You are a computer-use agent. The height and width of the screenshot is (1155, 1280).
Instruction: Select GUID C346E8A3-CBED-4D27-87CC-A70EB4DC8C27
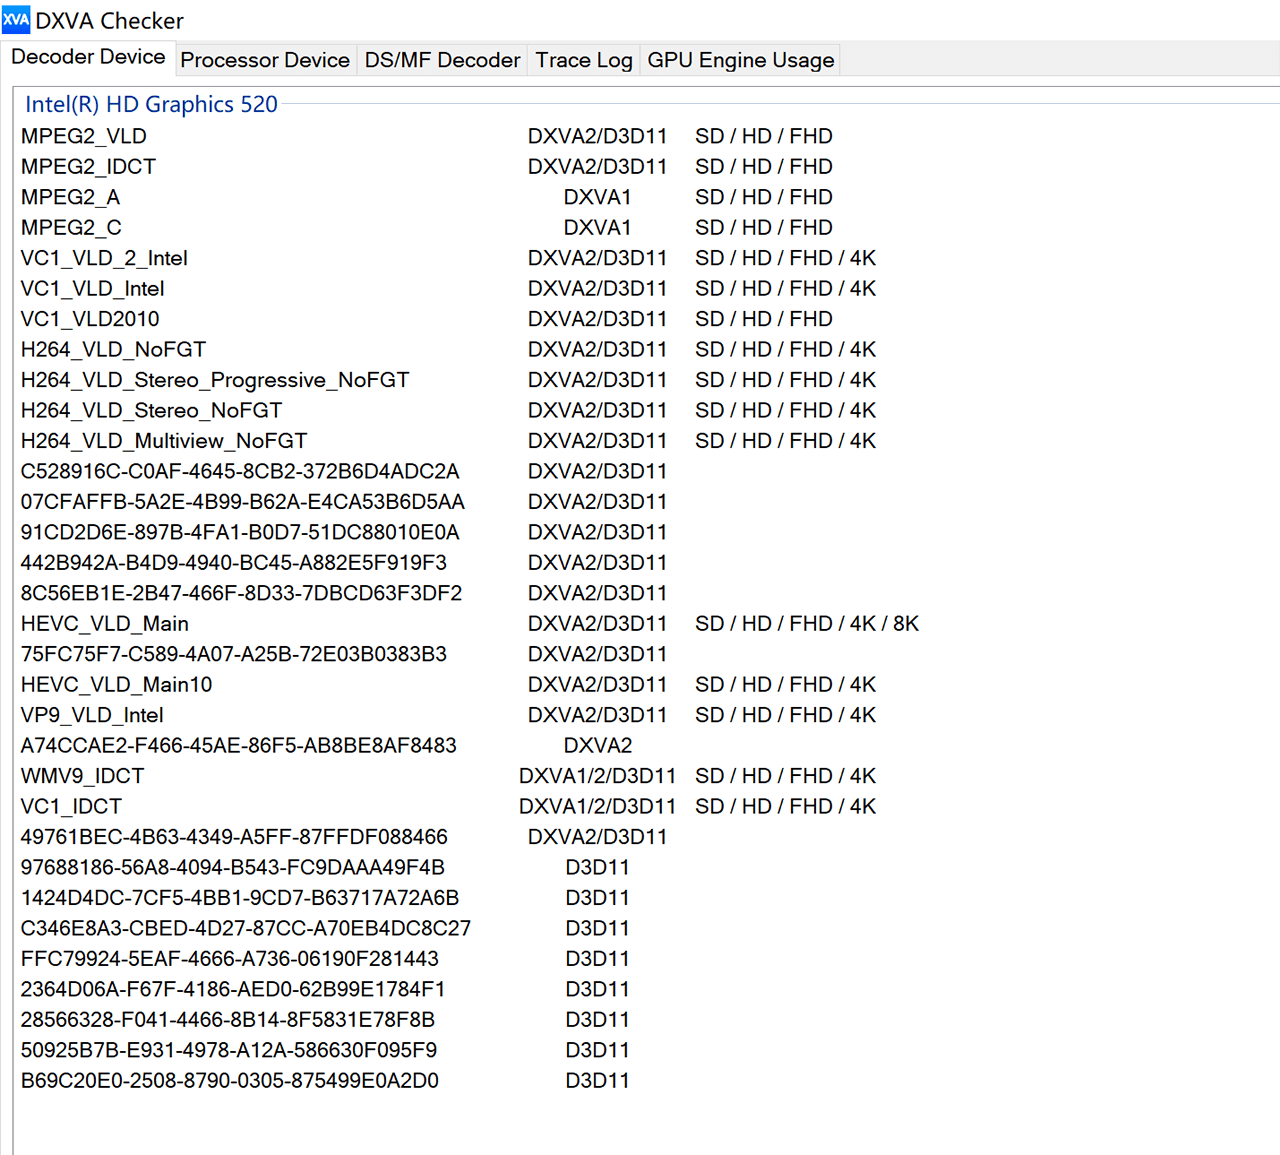pyautogui.click(x=246, y=929)
